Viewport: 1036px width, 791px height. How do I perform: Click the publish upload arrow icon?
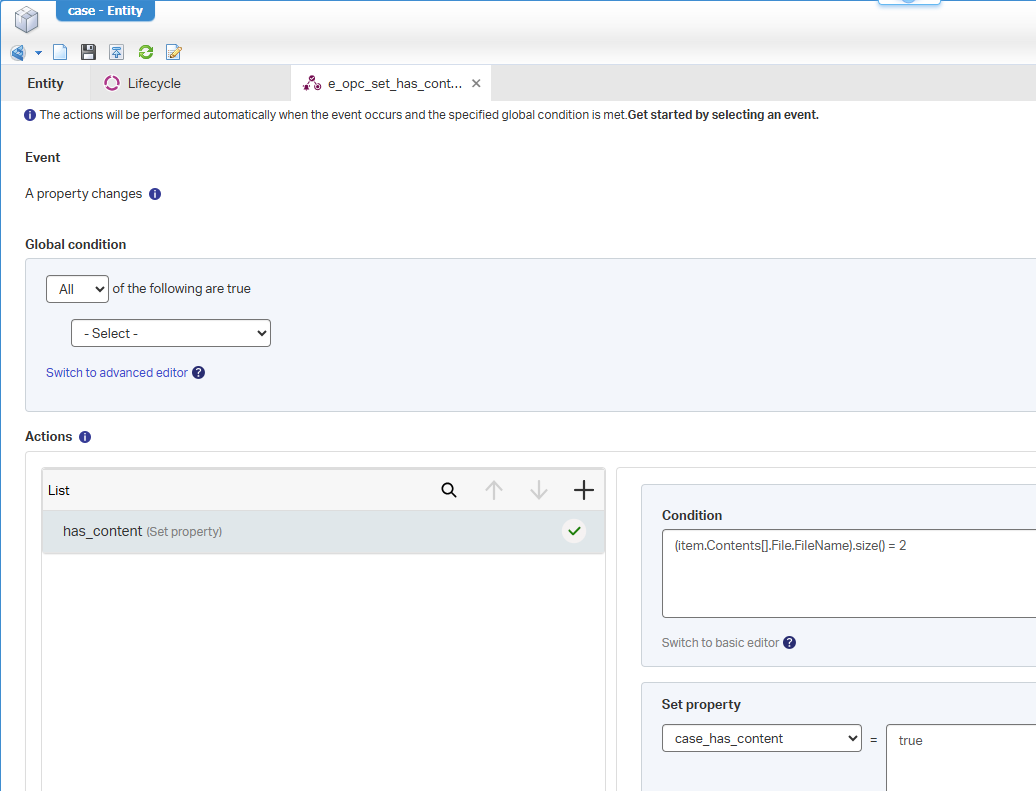pos(117,52)
